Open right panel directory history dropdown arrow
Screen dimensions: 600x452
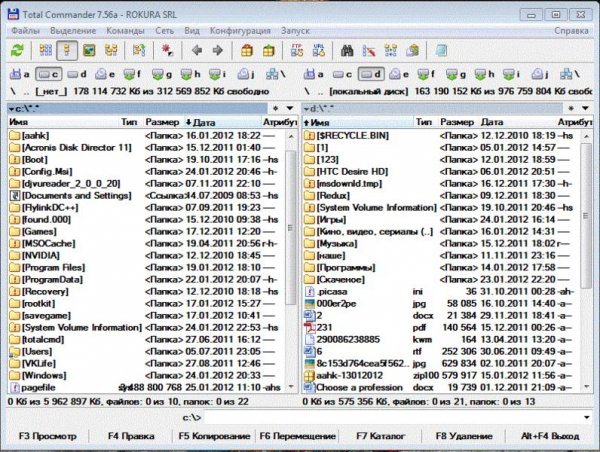click(x=585, y=108)
